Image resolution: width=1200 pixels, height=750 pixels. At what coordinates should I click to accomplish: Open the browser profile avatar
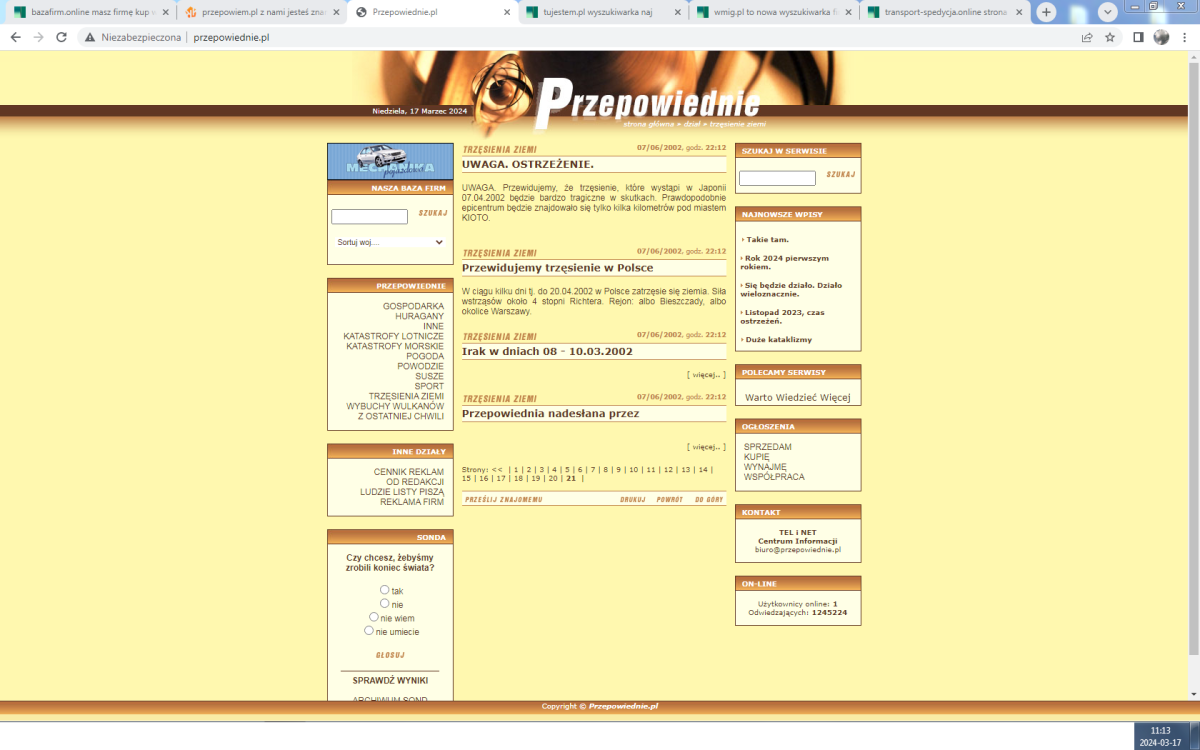tap(1161, 37)
